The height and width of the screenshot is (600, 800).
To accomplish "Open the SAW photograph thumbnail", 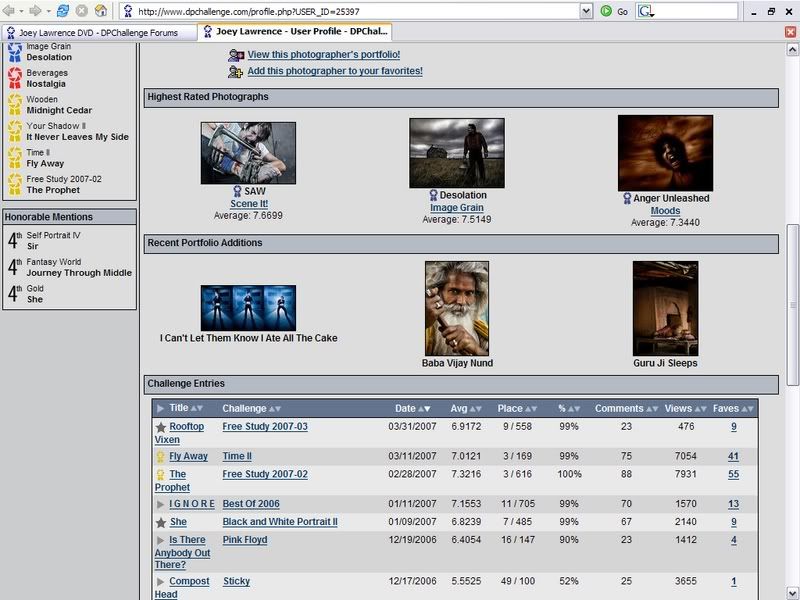I will point(248,153).
